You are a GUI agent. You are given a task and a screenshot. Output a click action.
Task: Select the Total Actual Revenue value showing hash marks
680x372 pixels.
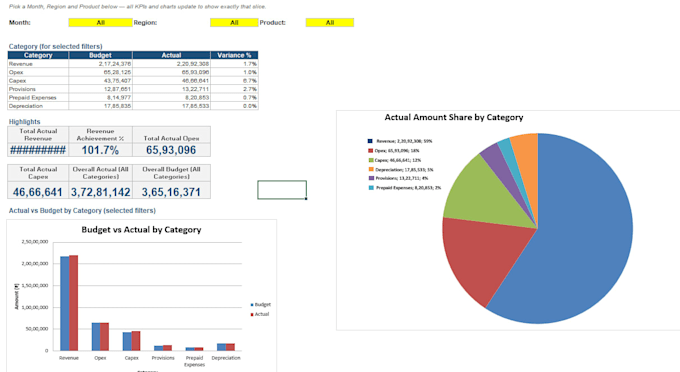pyautogui.click(x=38, y=150)
